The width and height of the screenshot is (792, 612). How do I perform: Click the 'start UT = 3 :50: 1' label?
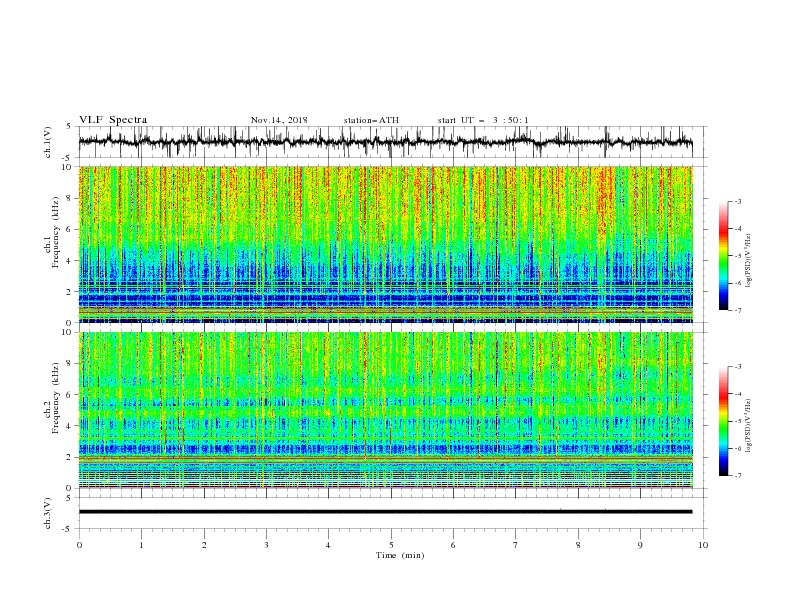click(483, 120)
